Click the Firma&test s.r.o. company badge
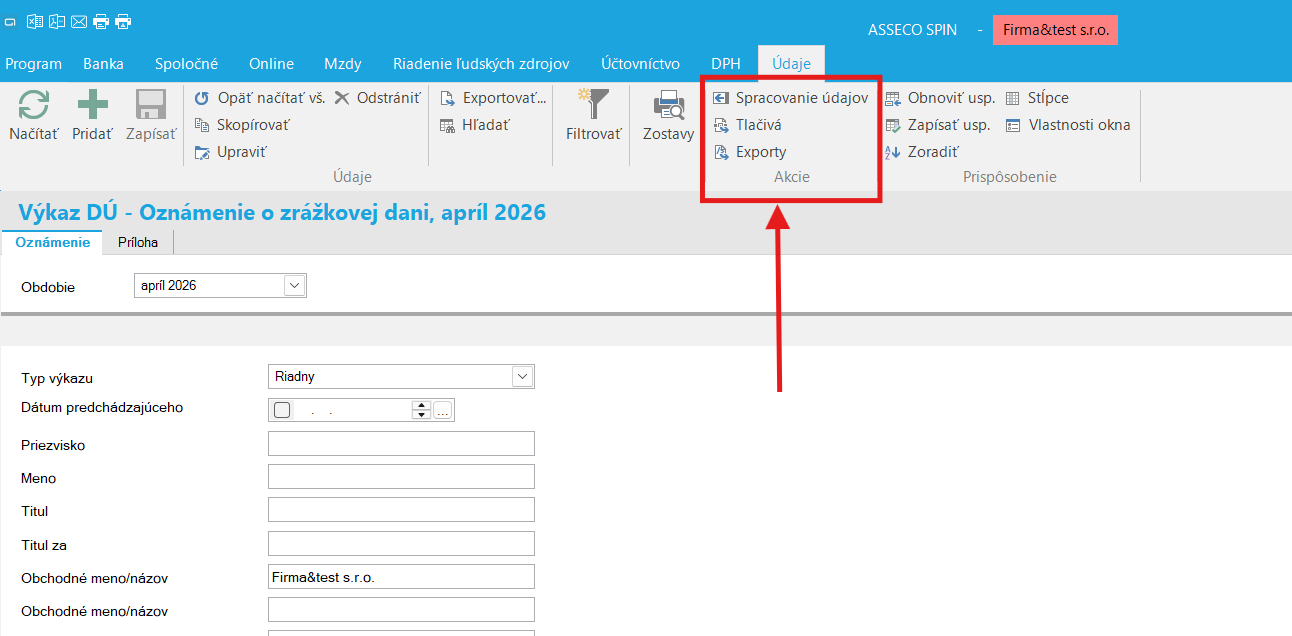 point(1055,30)
